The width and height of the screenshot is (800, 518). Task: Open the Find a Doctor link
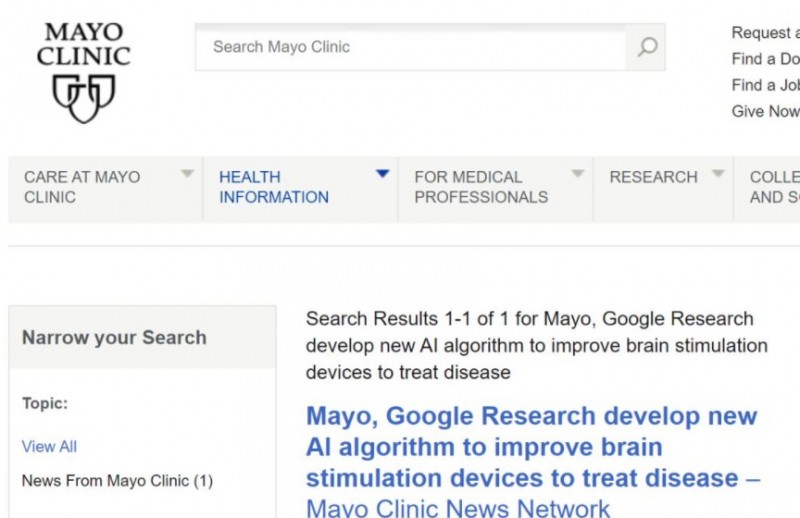[765, 59]
